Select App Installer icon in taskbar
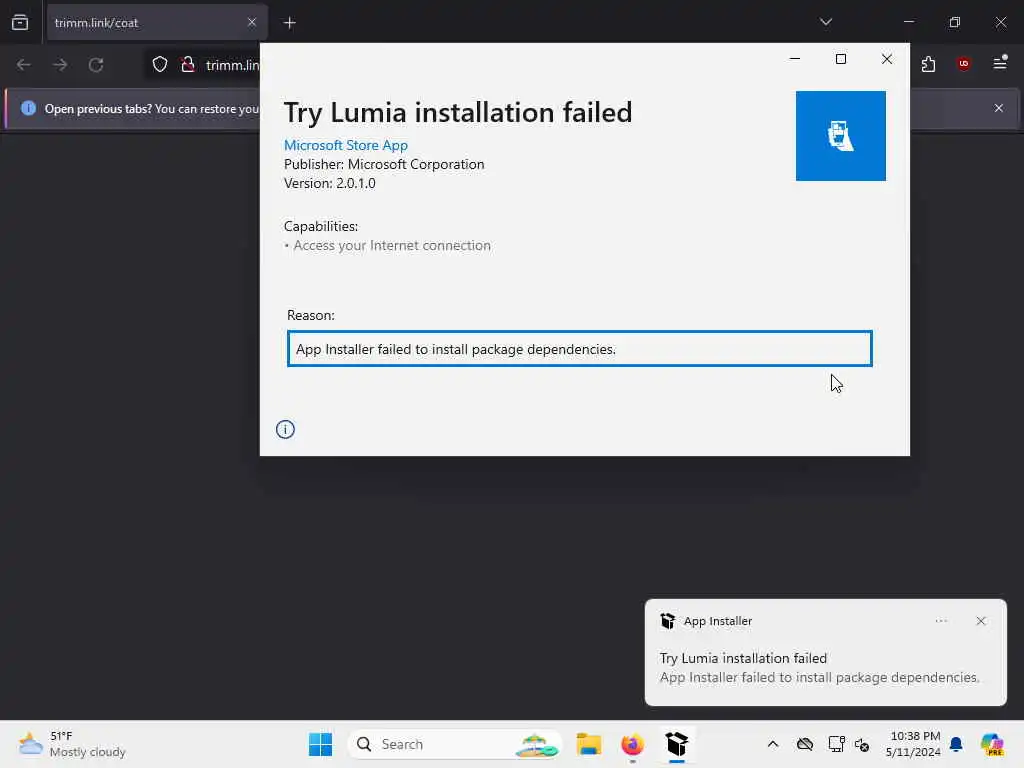1024x768 pixels. coord(677,744)
